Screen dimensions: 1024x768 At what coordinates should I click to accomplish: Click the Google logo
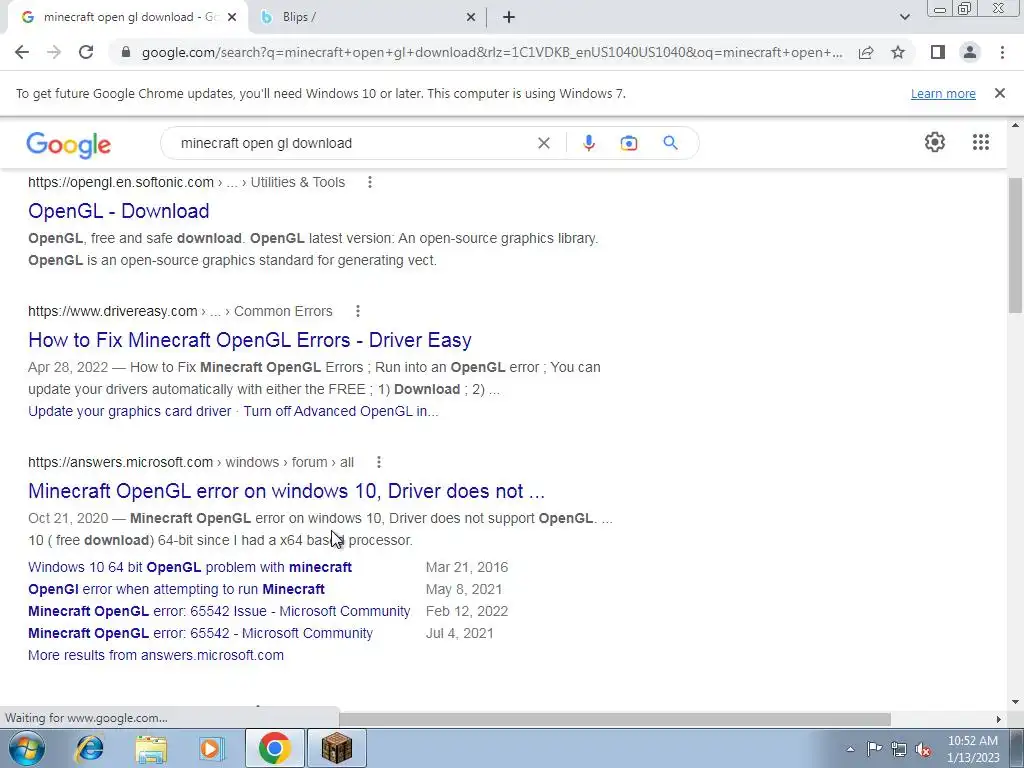69,144
